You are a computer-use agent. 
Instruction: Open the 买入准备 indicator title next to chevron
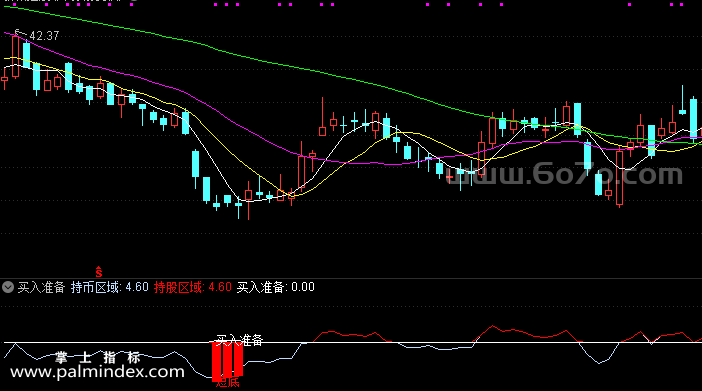point(41,287)
